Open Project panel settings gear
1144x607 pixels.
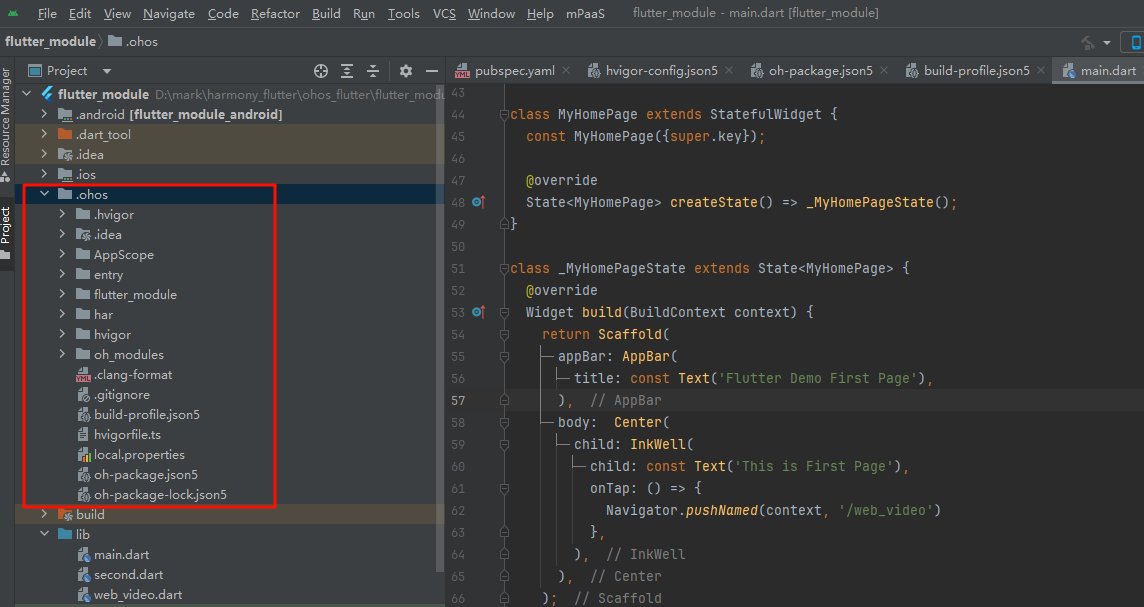405,71
